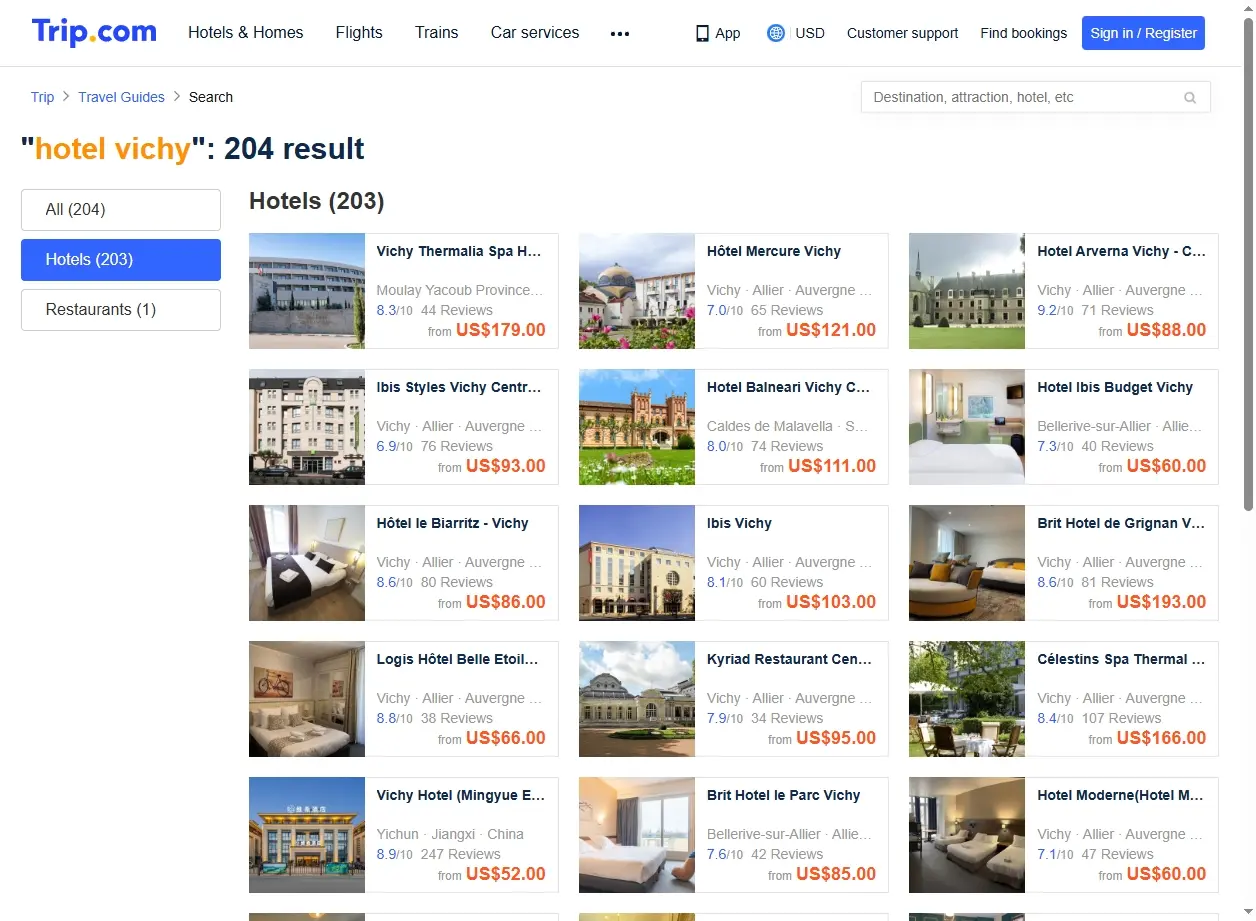Viewport: 1256px width, 921px height.
Task: Go to Trip breadcrumb link
Action: [x=42, y=97]
